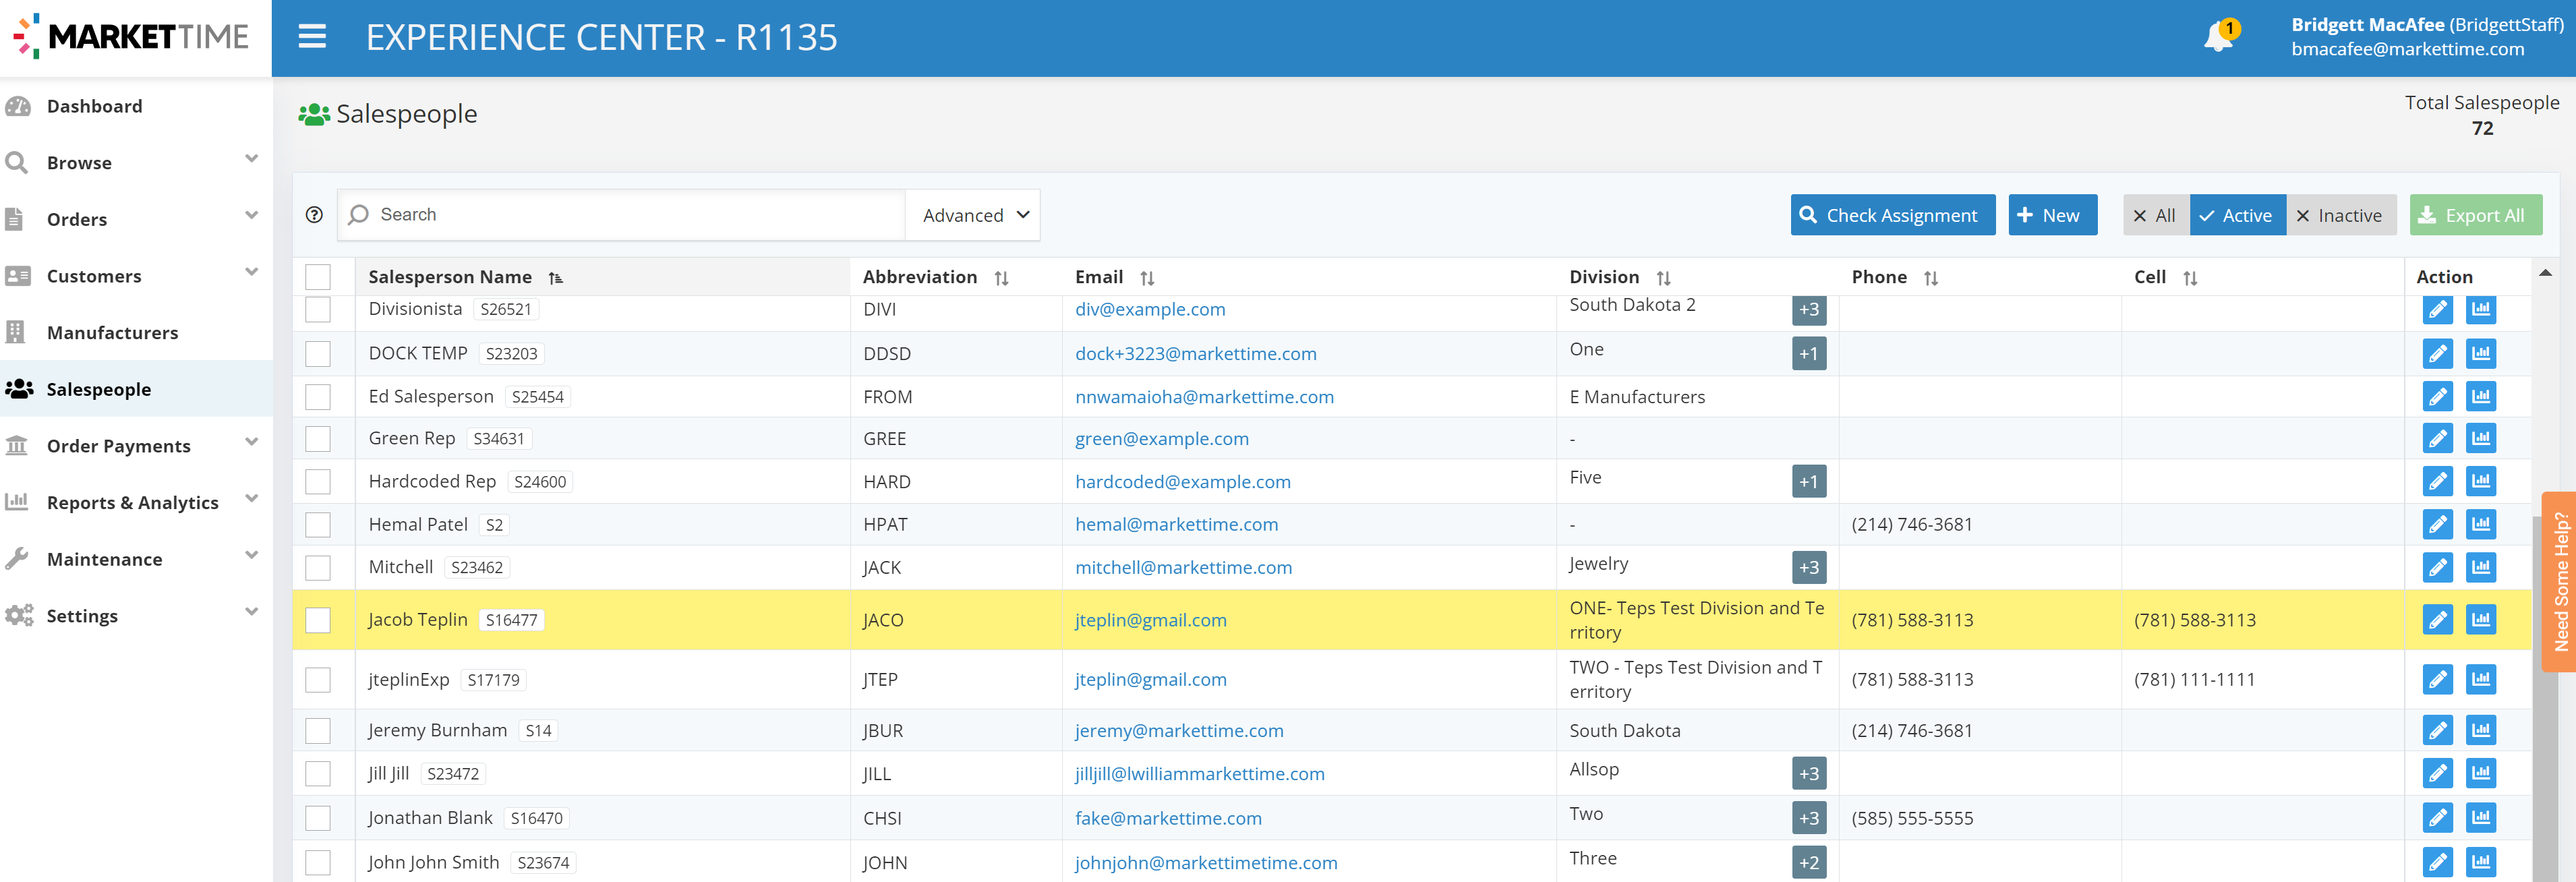The height and width of the screenshot is (882, 2576).
Task: Edit the Hardcoded Rep row
Action: coord(2438,481)
